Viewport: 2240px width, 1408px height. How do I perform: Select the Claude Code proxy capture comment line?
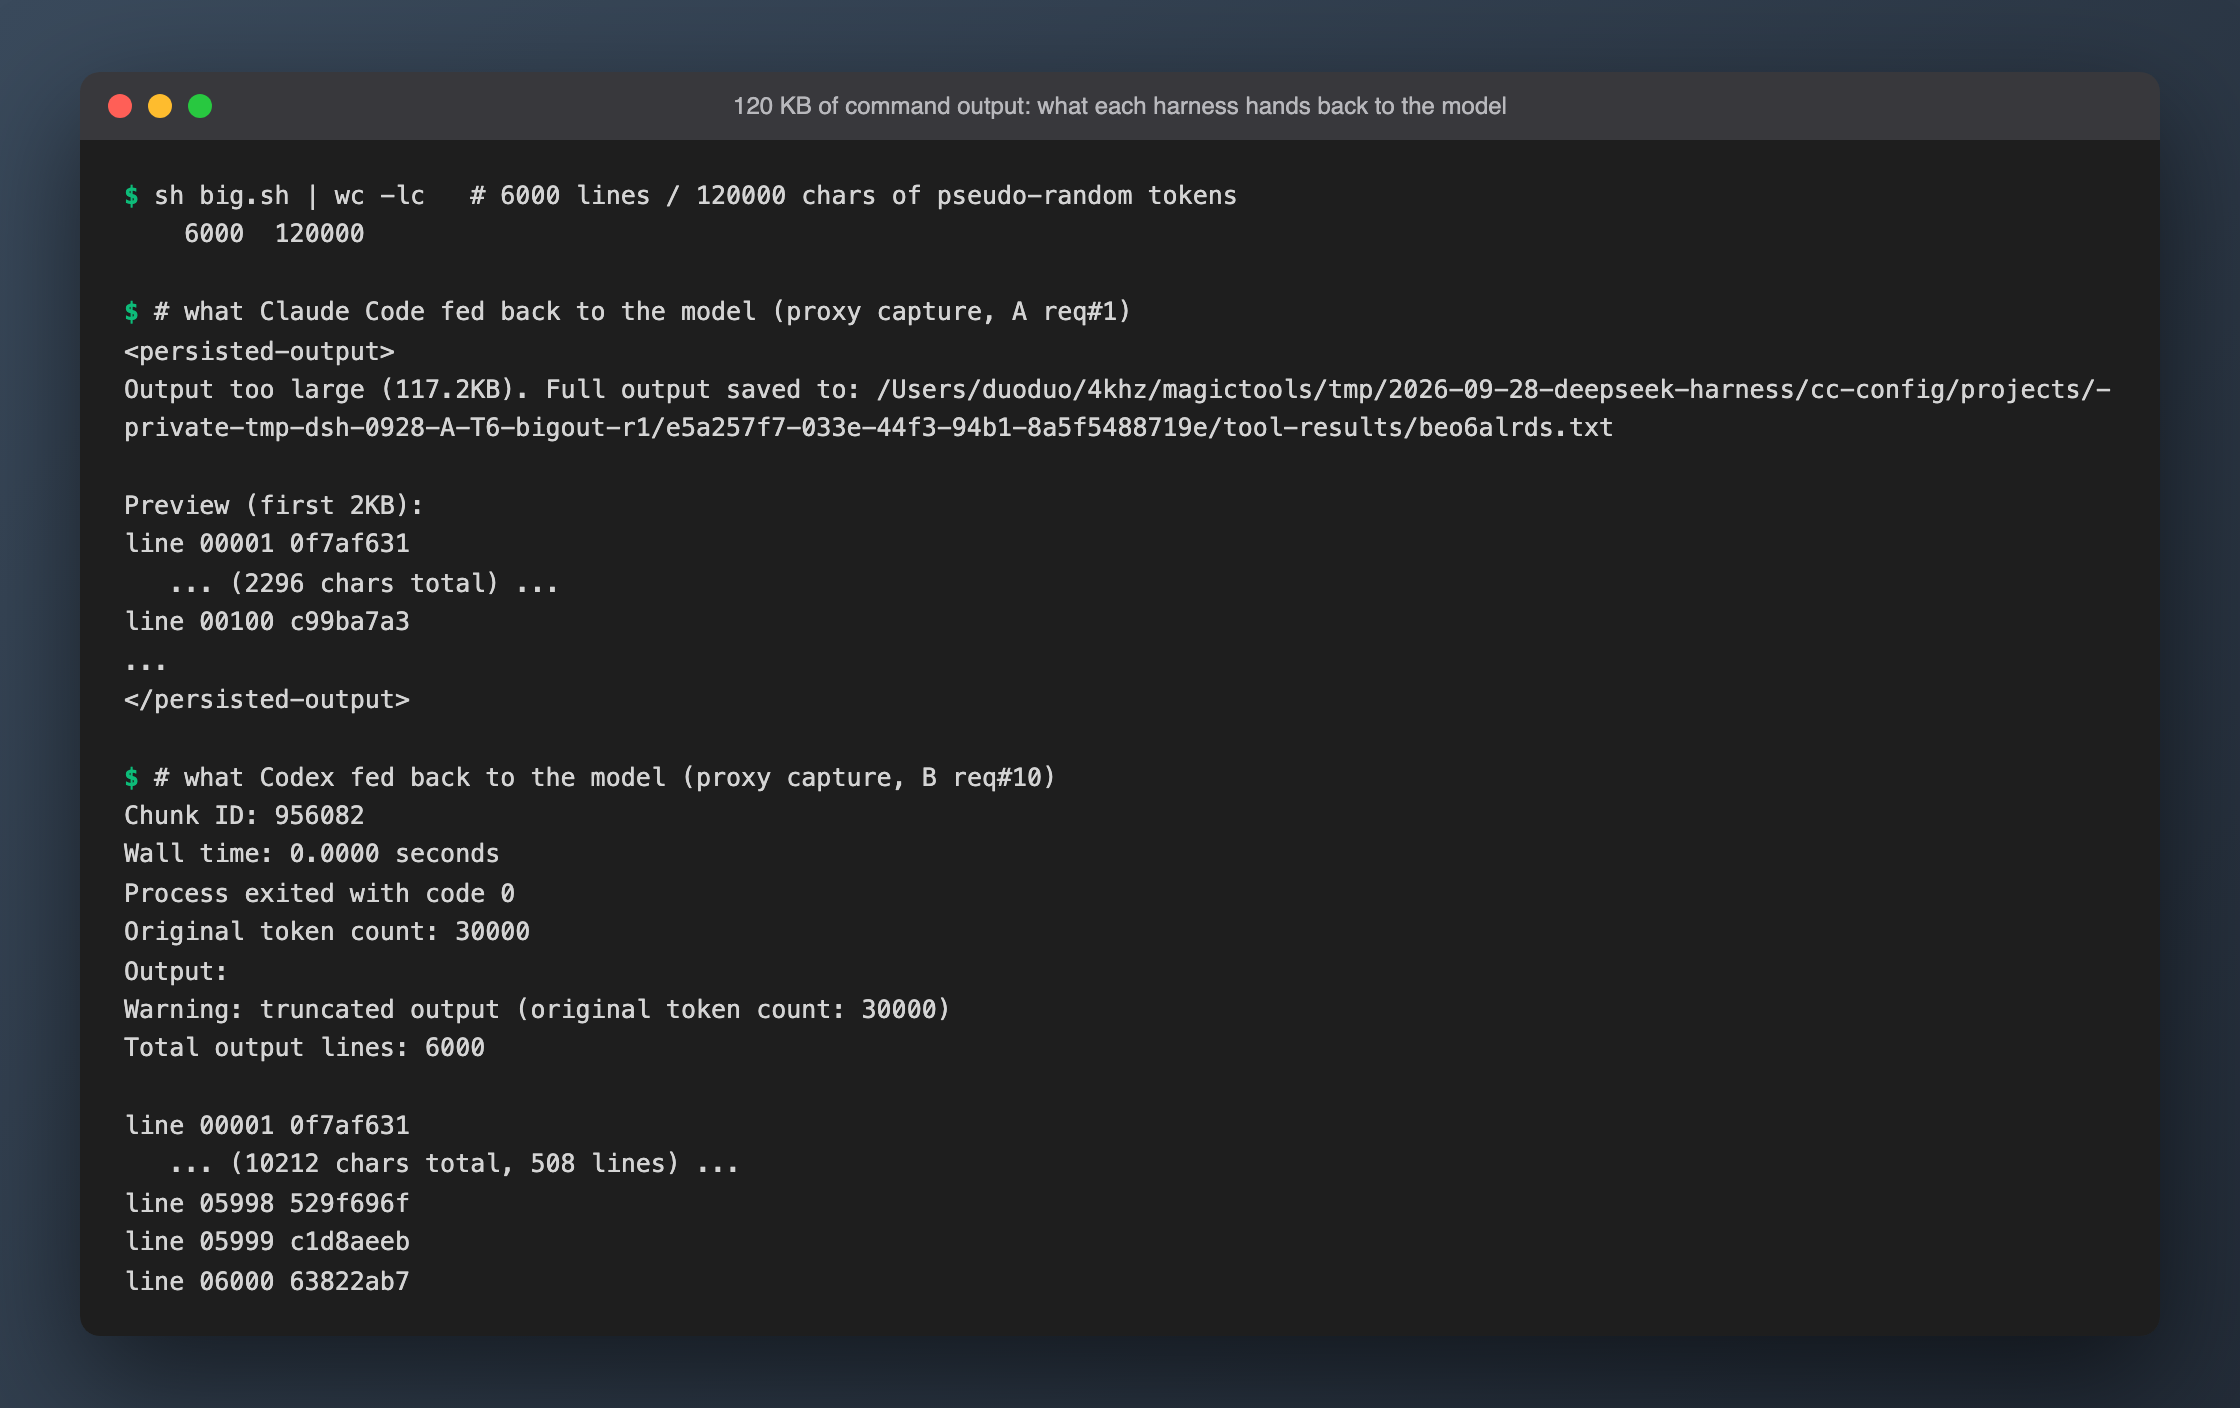click(x=642, y=311)
